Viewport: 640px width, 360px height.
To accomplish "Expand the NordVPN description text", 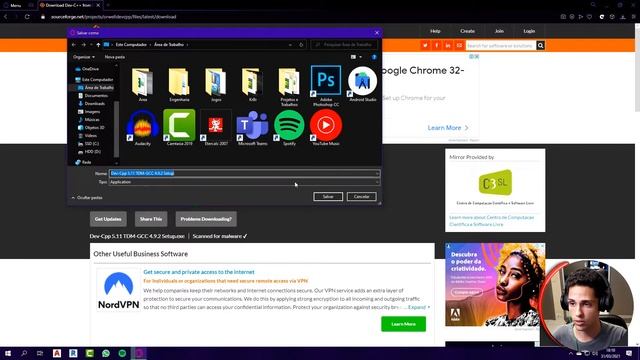I will click(x=418, y=307).
